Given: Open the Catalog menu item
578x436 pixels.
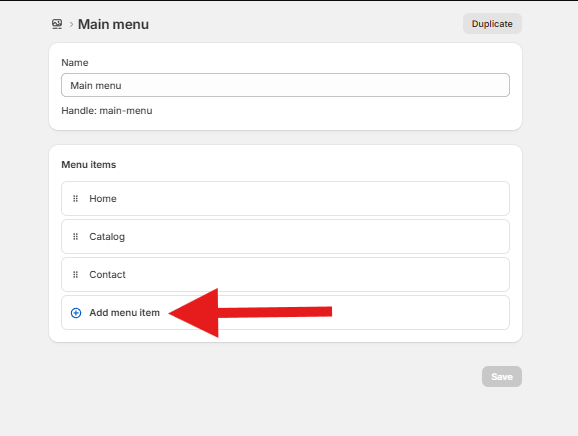Looking at the screenshot, I should point(285,237).
